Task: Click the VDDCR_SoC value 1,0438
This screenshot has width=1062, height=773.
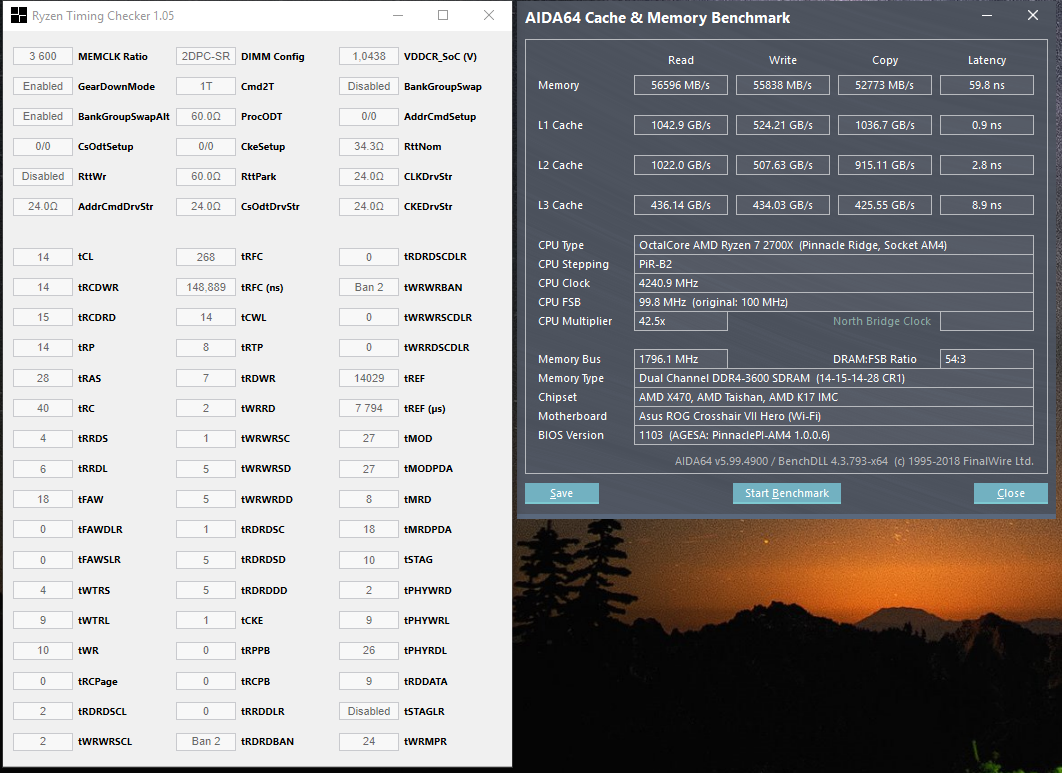Action: [x=369, y=56]
